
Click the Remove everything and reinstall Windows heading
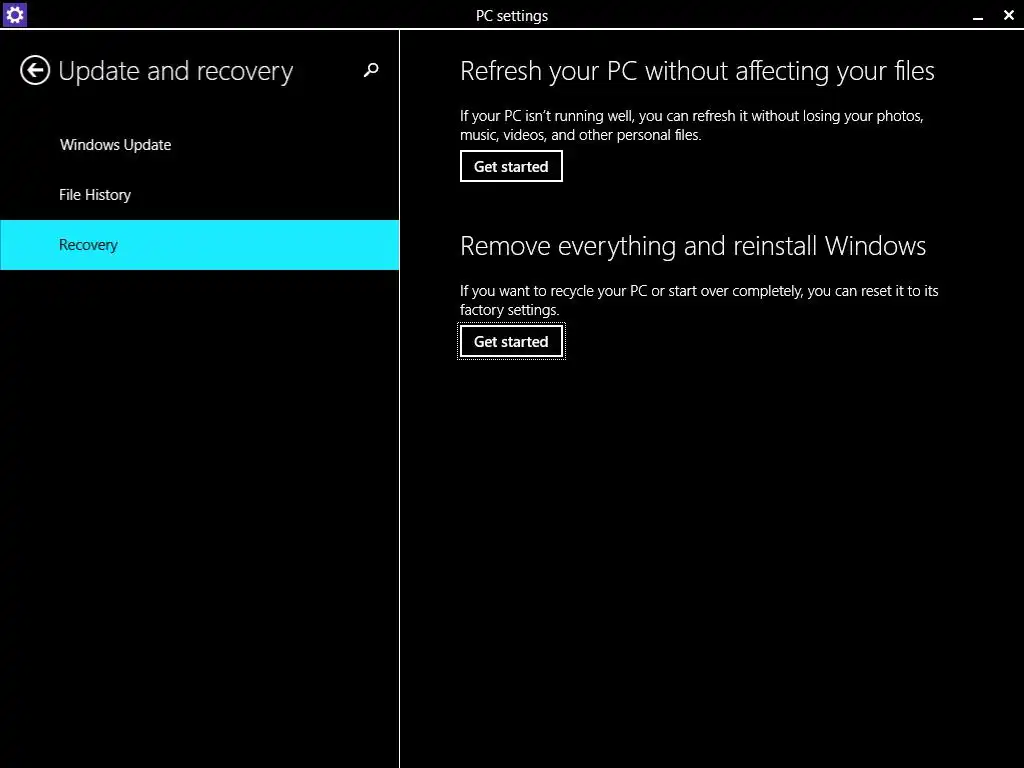[x=693, y=246]
